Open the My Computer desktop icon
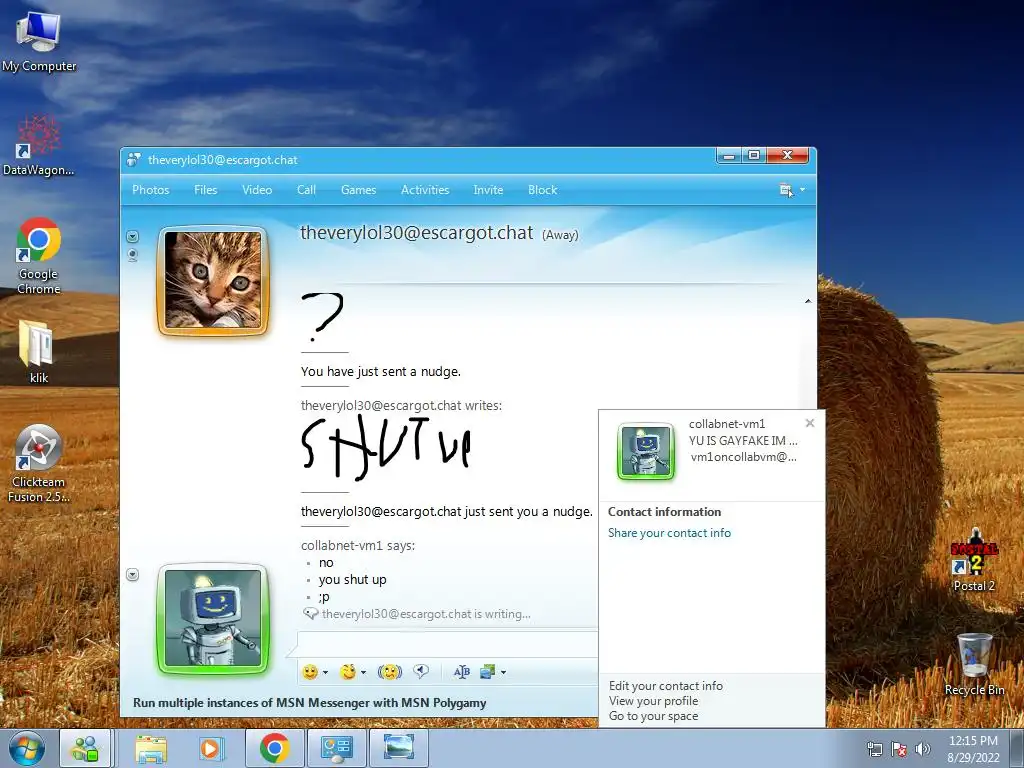Image resolution: width=1024 pixels, height=768 pixels. pos(39,40)
